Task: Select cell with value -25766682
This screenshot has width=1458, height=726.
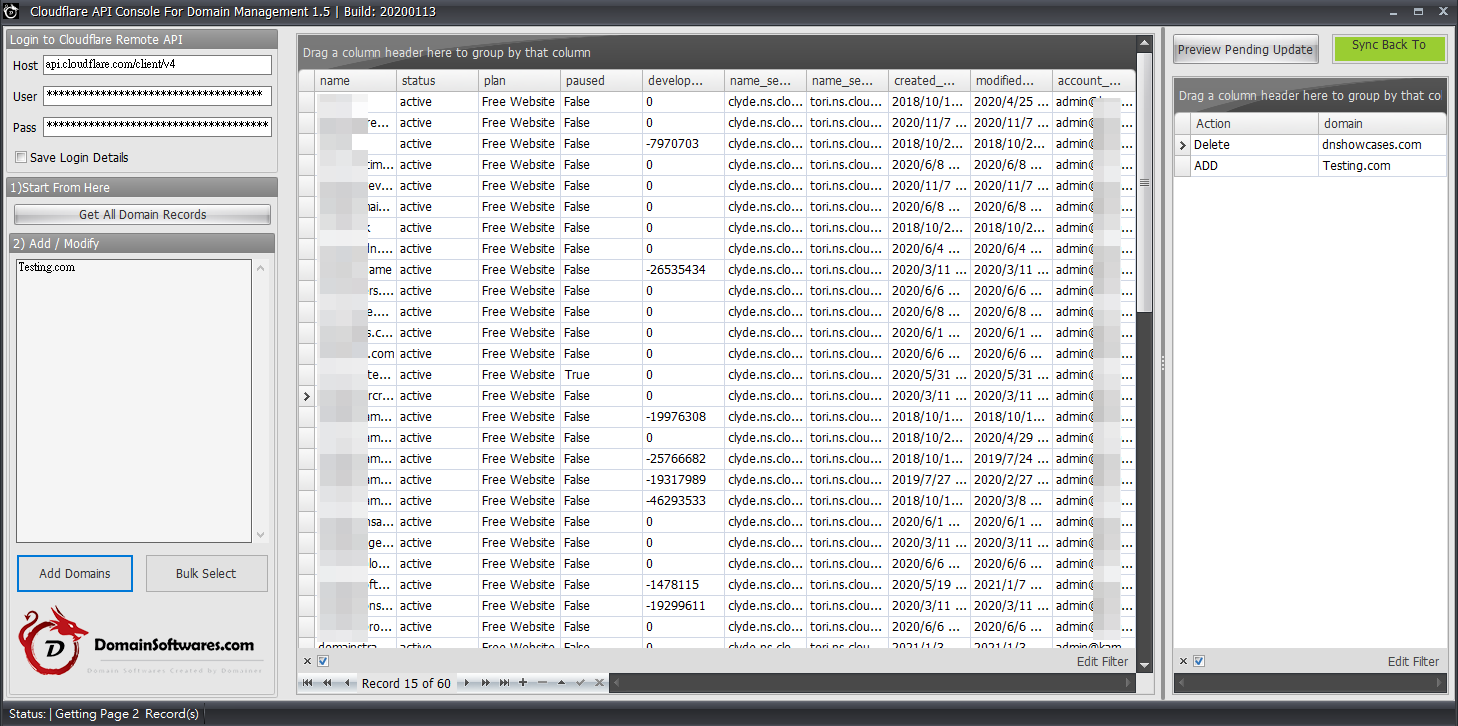Action: [684, 459]
